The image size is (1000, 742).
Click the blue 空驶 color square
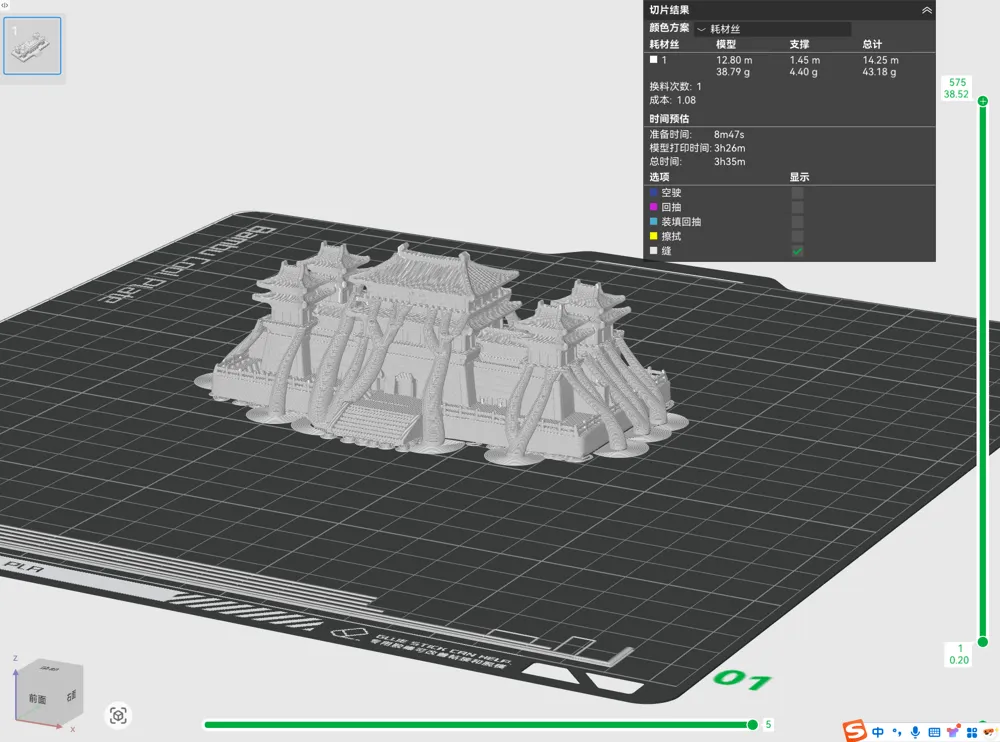click(x=653, y=192)
